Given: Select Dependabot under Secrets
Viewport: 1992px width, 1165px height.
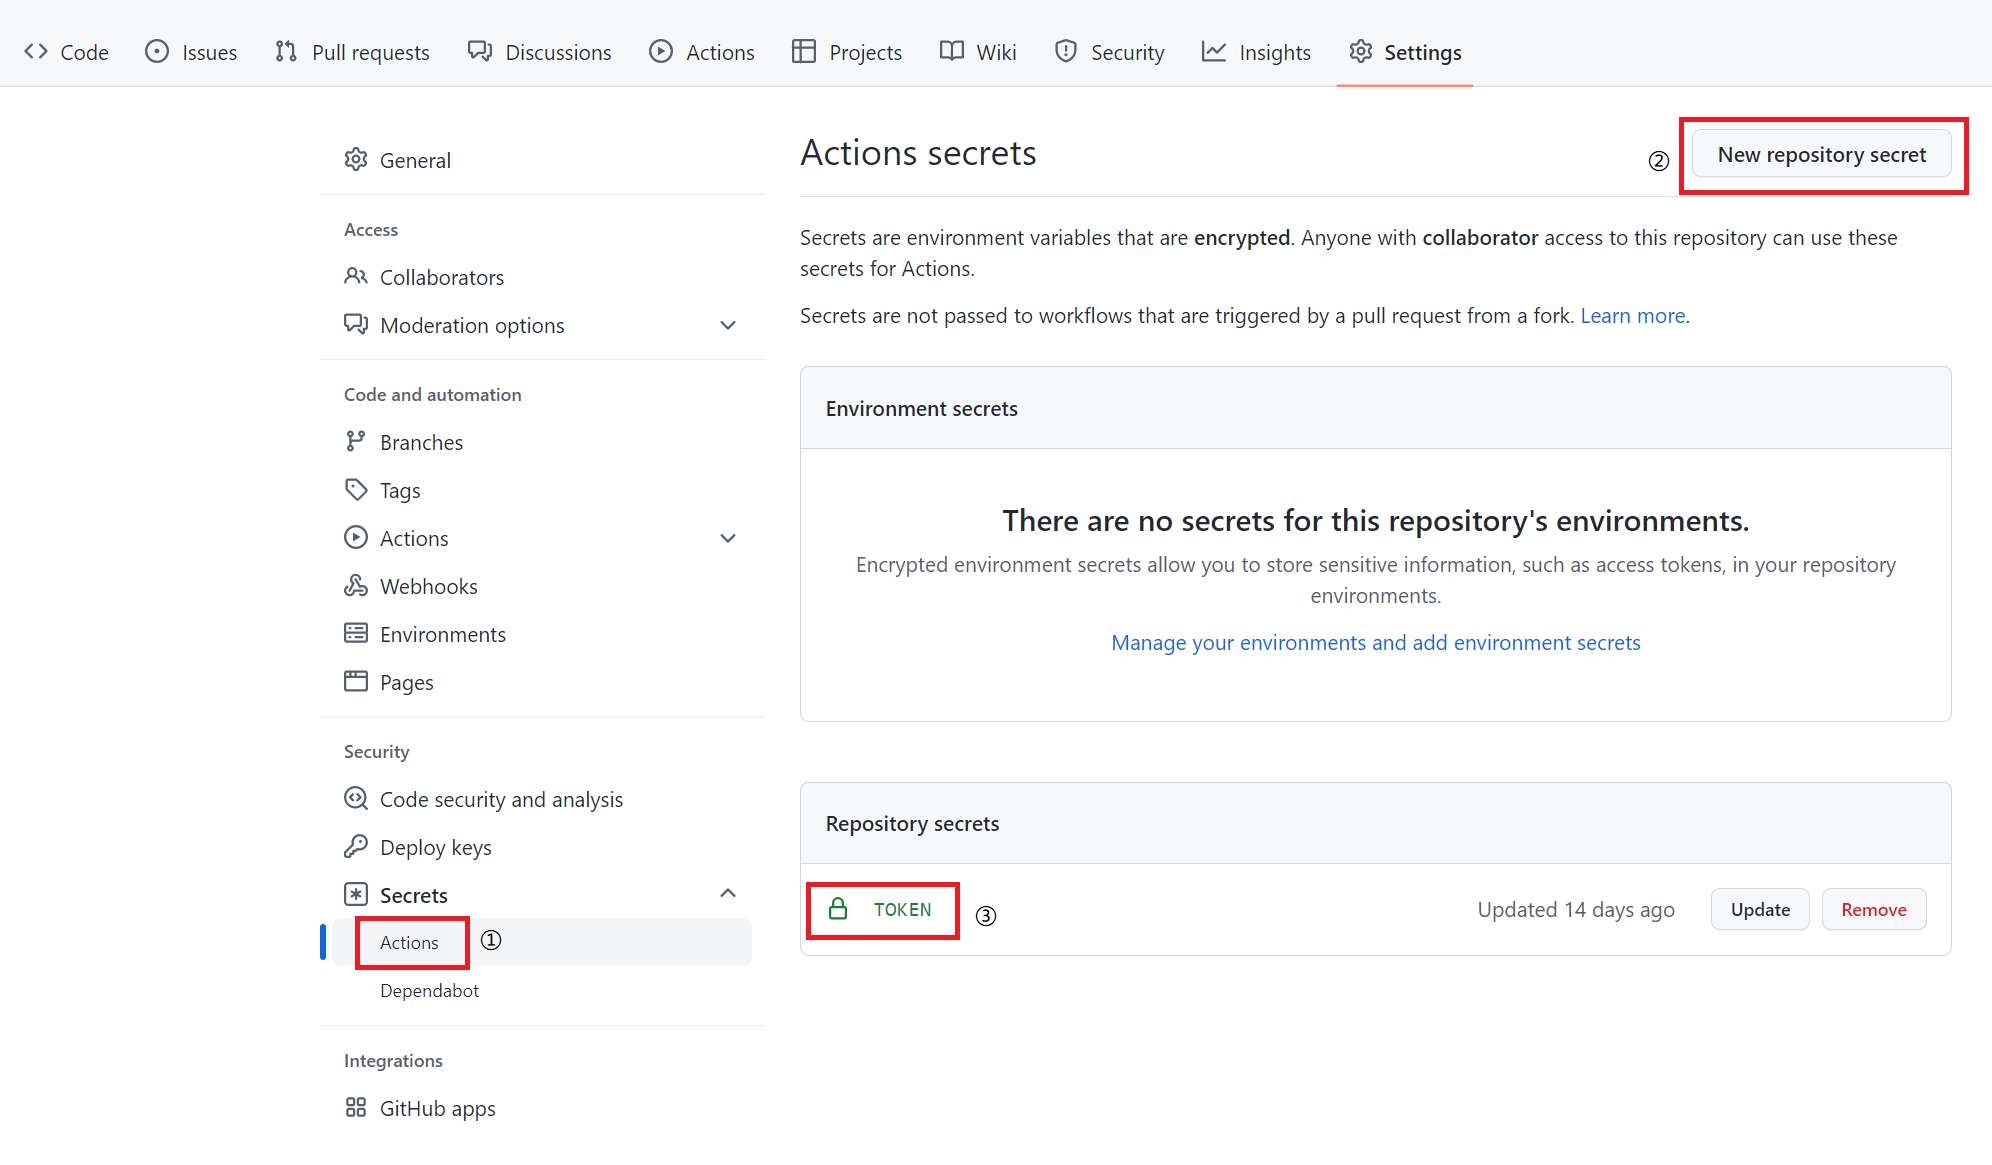Looking at the screenshot, I should point(429,990).
